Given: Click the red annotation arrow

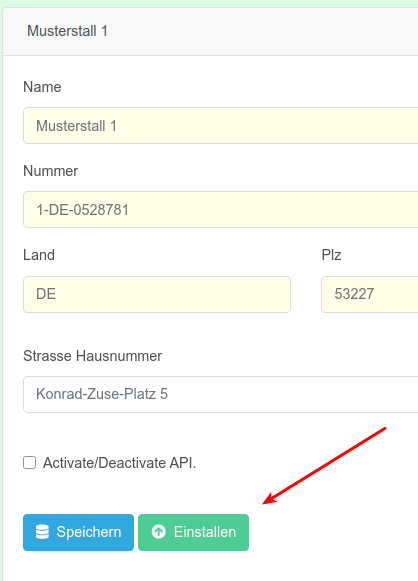Looking at the screenshot, I should pos(324,466).
